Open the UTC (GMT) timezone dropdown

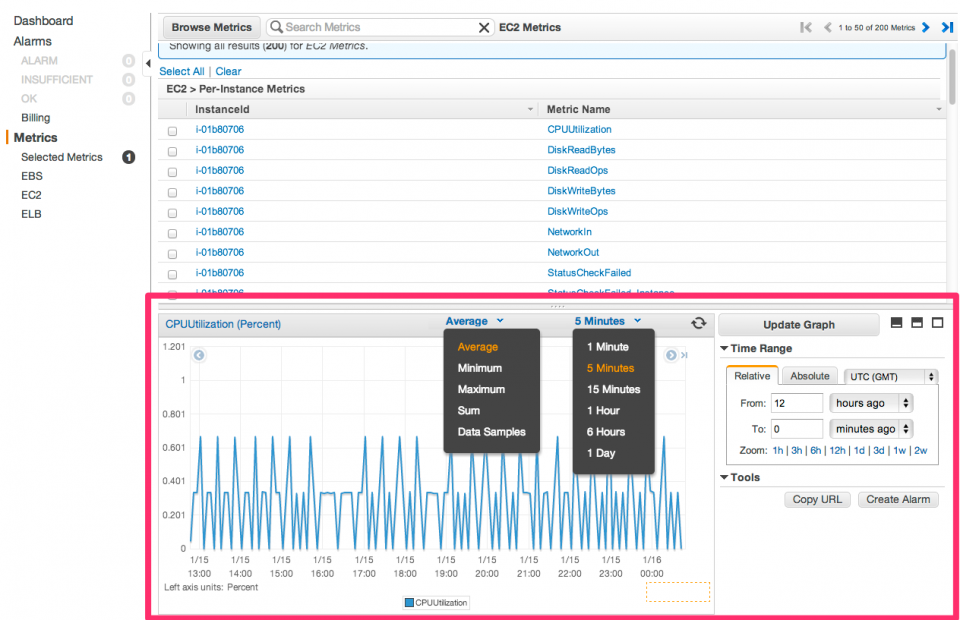(890, 376)
